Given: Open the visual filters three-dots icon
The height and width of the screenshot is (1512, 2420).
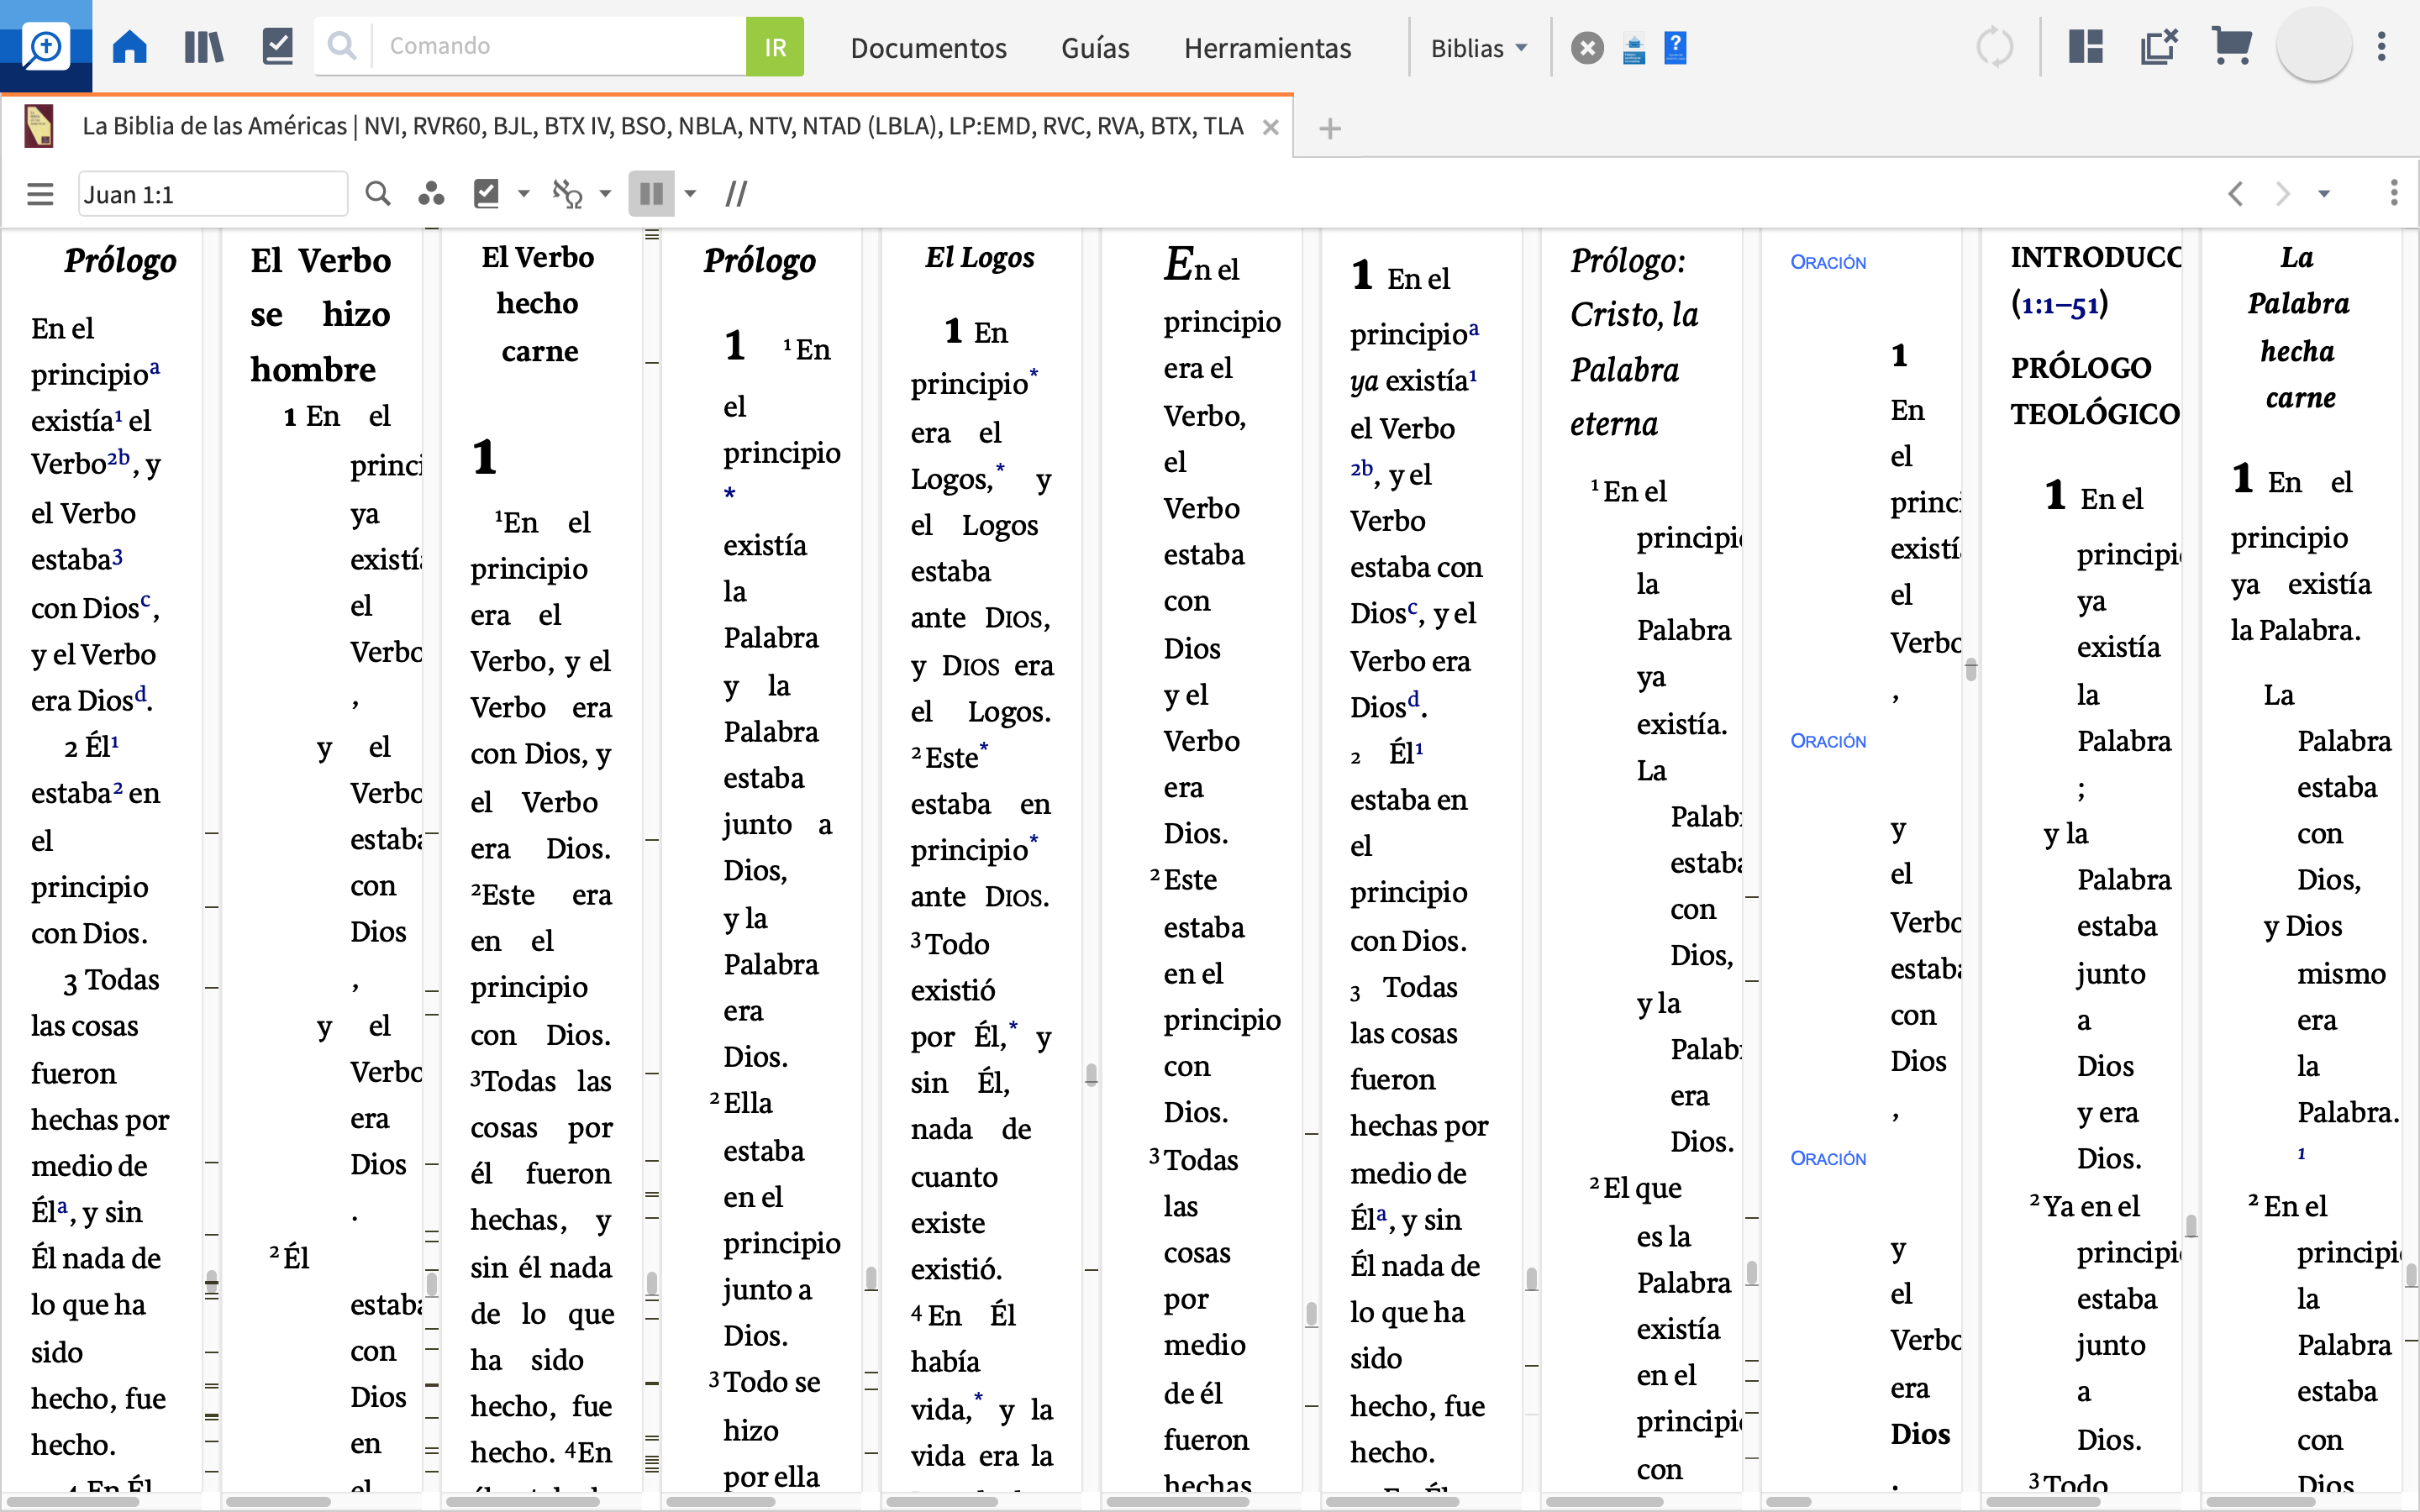Looking at the screenshot, I should [x=431, y=194].
